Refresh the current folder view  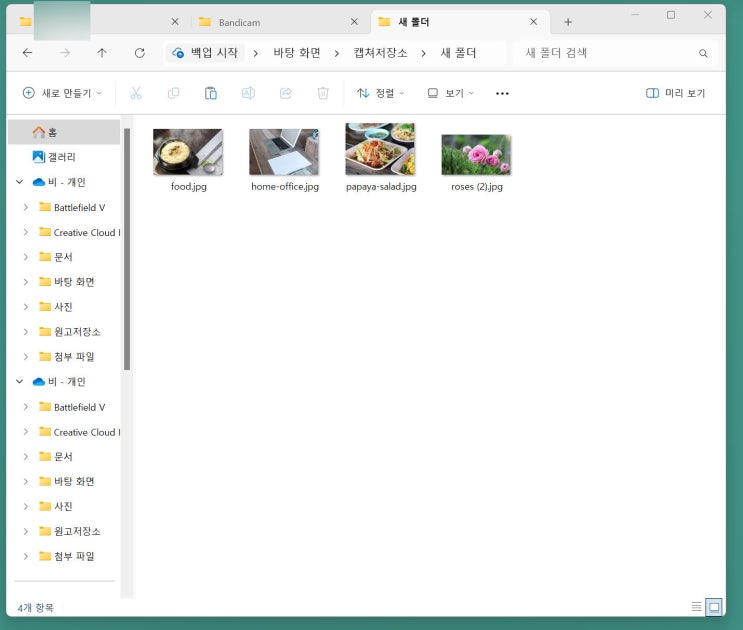click(x=139, y=53)
